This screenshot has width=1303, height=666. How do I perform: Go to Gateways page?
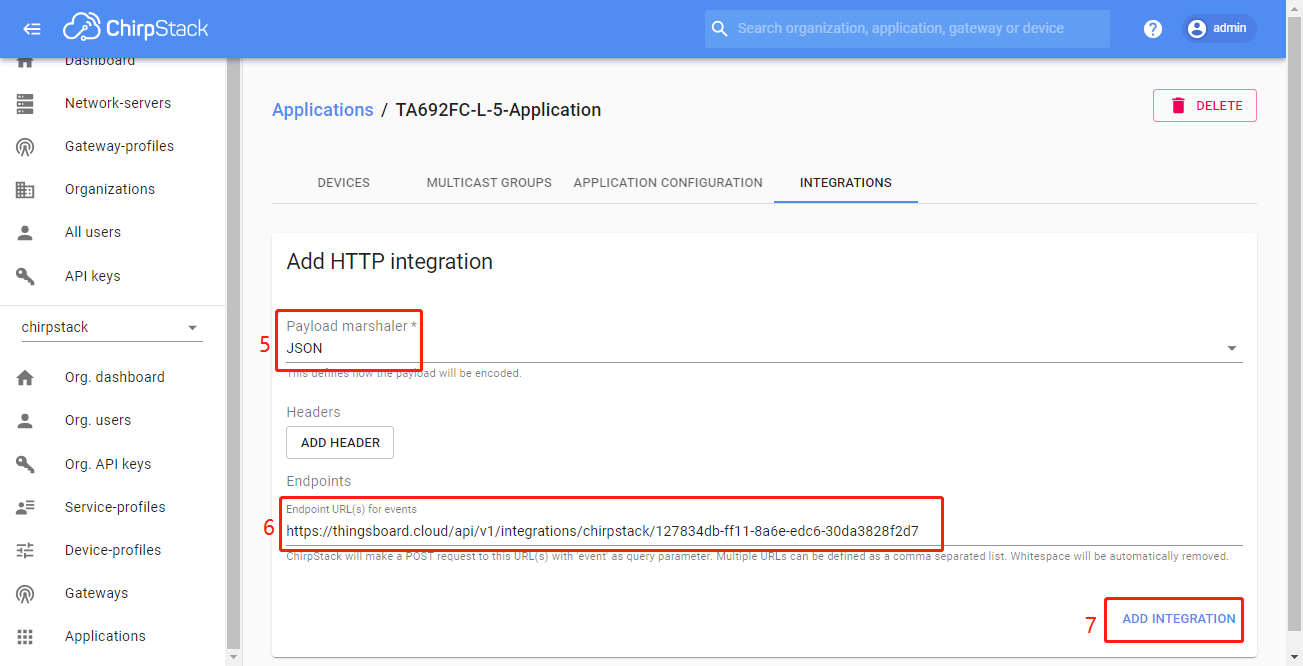(x=96, y=593)
